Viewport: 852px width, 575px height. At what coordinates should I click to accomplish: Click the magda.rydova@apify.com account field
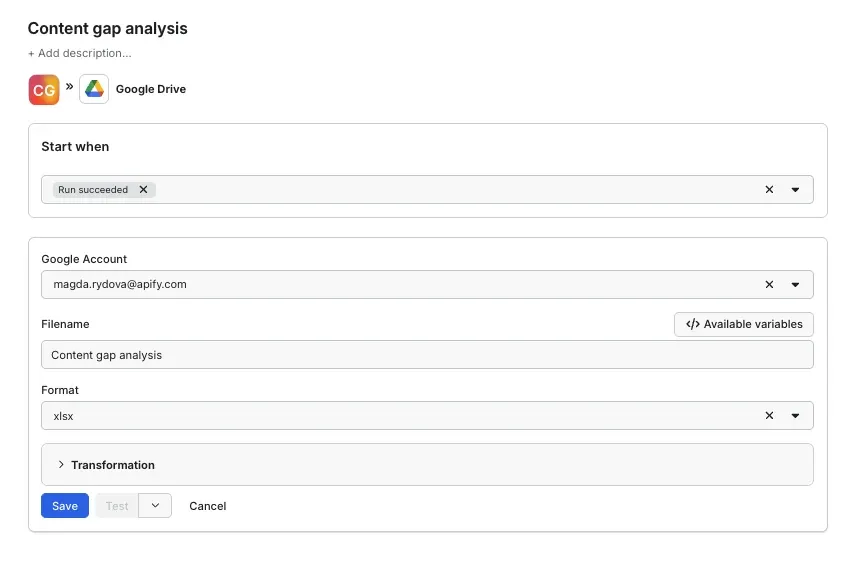point(427,284)
